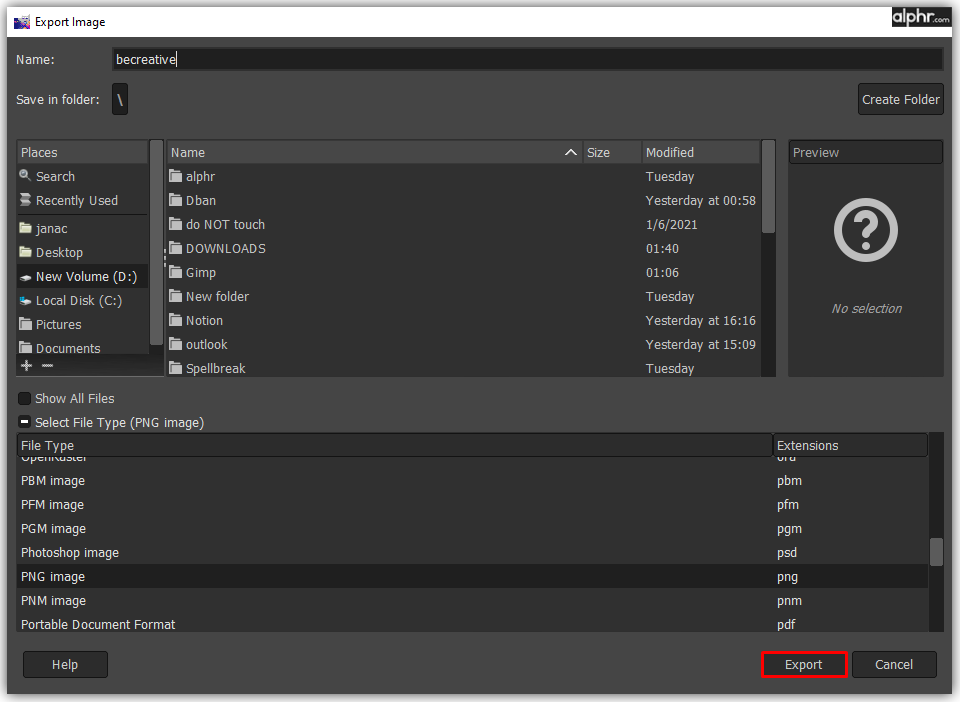Sort files by Modified column
Image resolution: width=960 pixels, height=702 pixels.
(x=701, y=152)
